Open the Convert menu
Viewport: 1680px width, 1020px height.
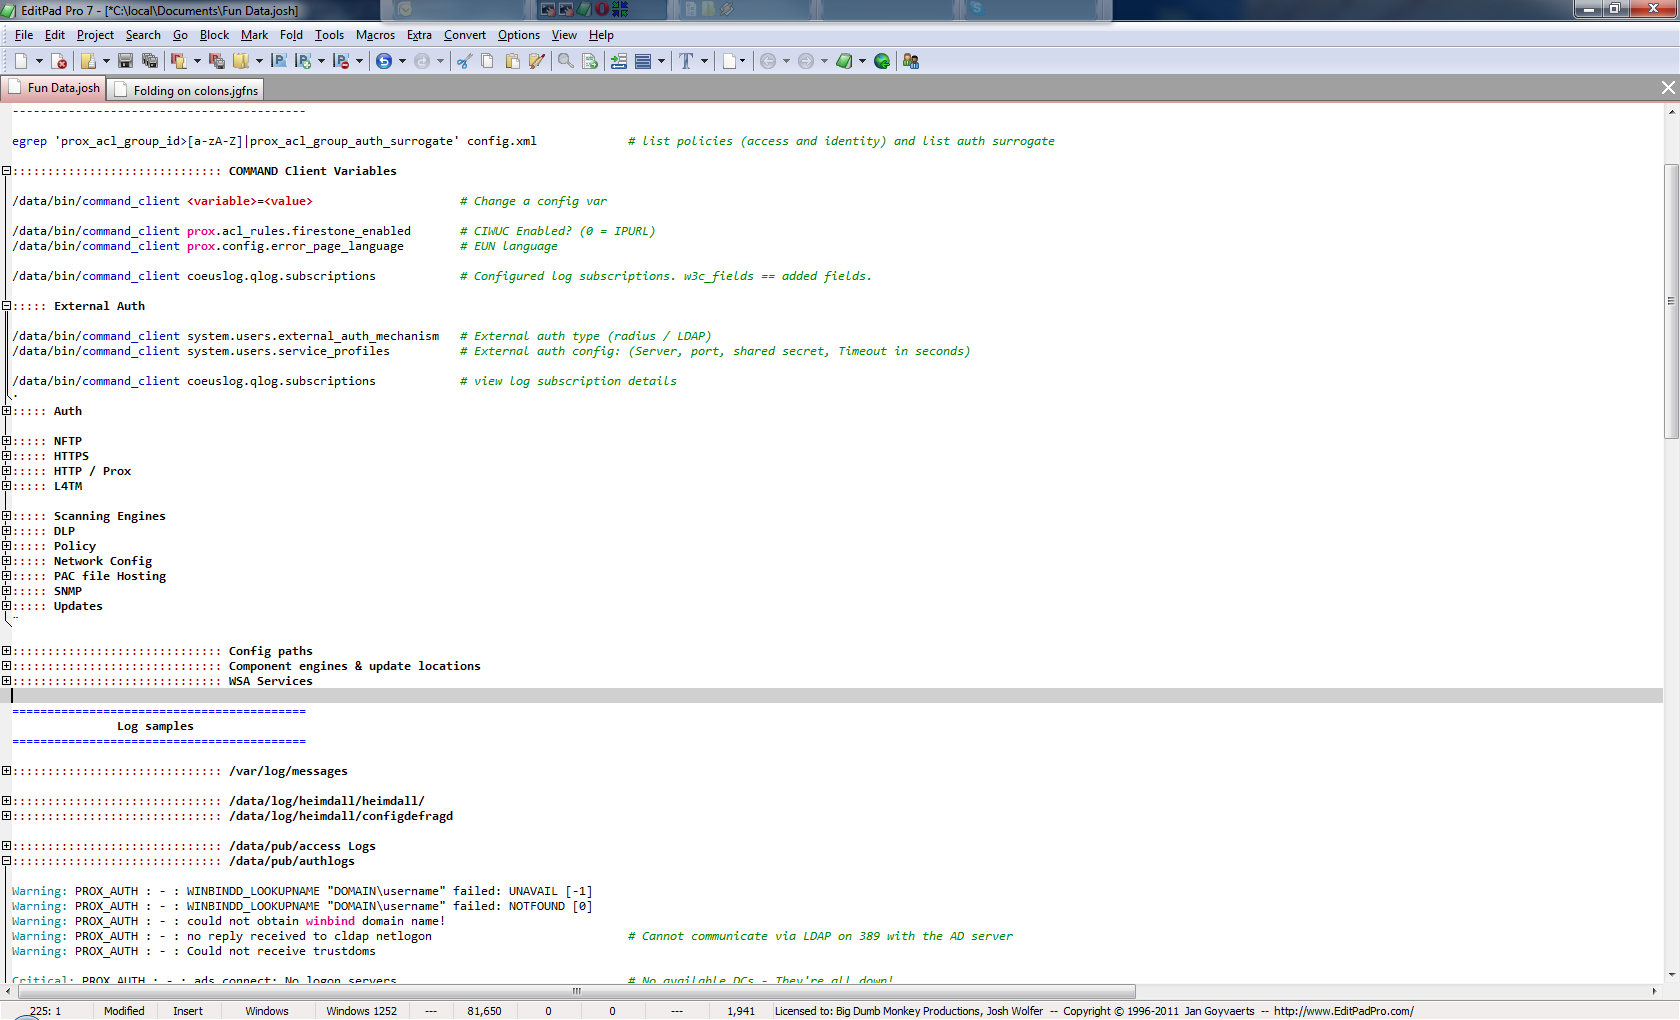tap(465, 35)
